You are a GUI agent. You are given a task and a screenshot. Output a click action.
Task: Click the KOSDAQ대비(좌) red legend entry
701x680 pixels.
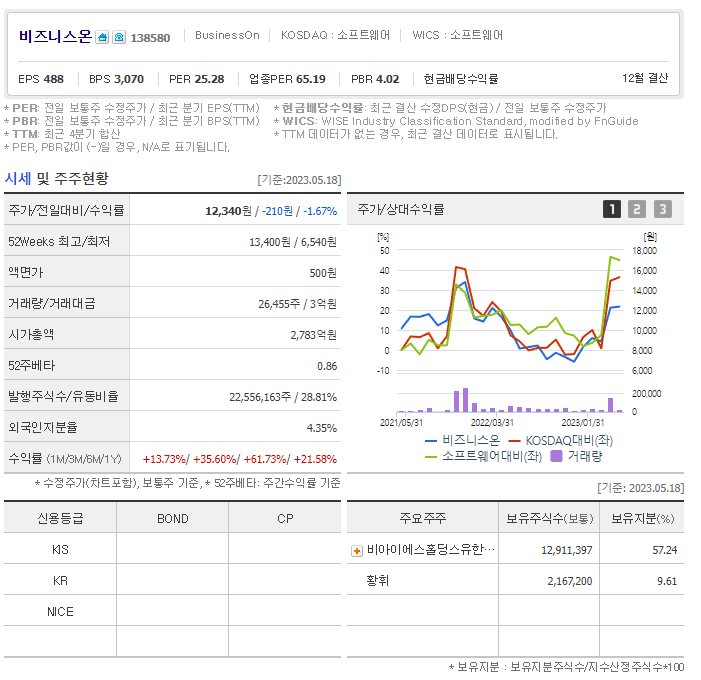click(561, 440)
